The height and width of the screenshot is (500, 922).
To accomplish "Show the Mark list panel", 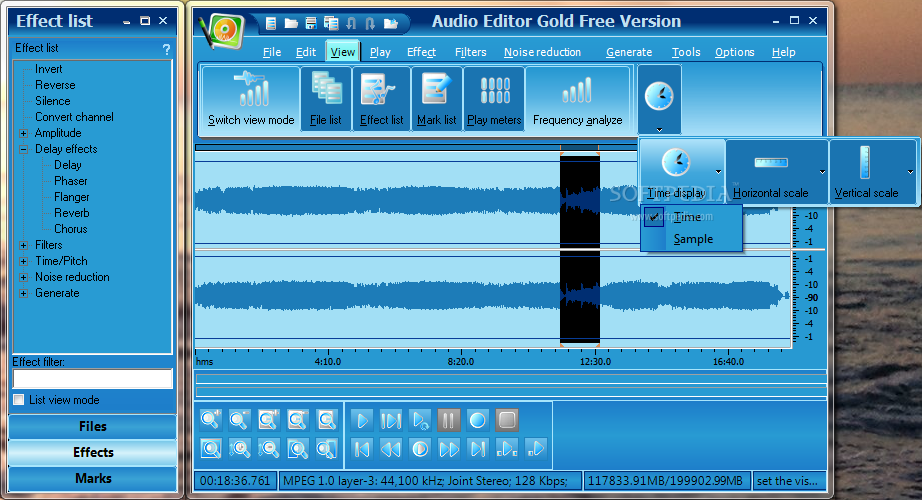I will 437,98.
